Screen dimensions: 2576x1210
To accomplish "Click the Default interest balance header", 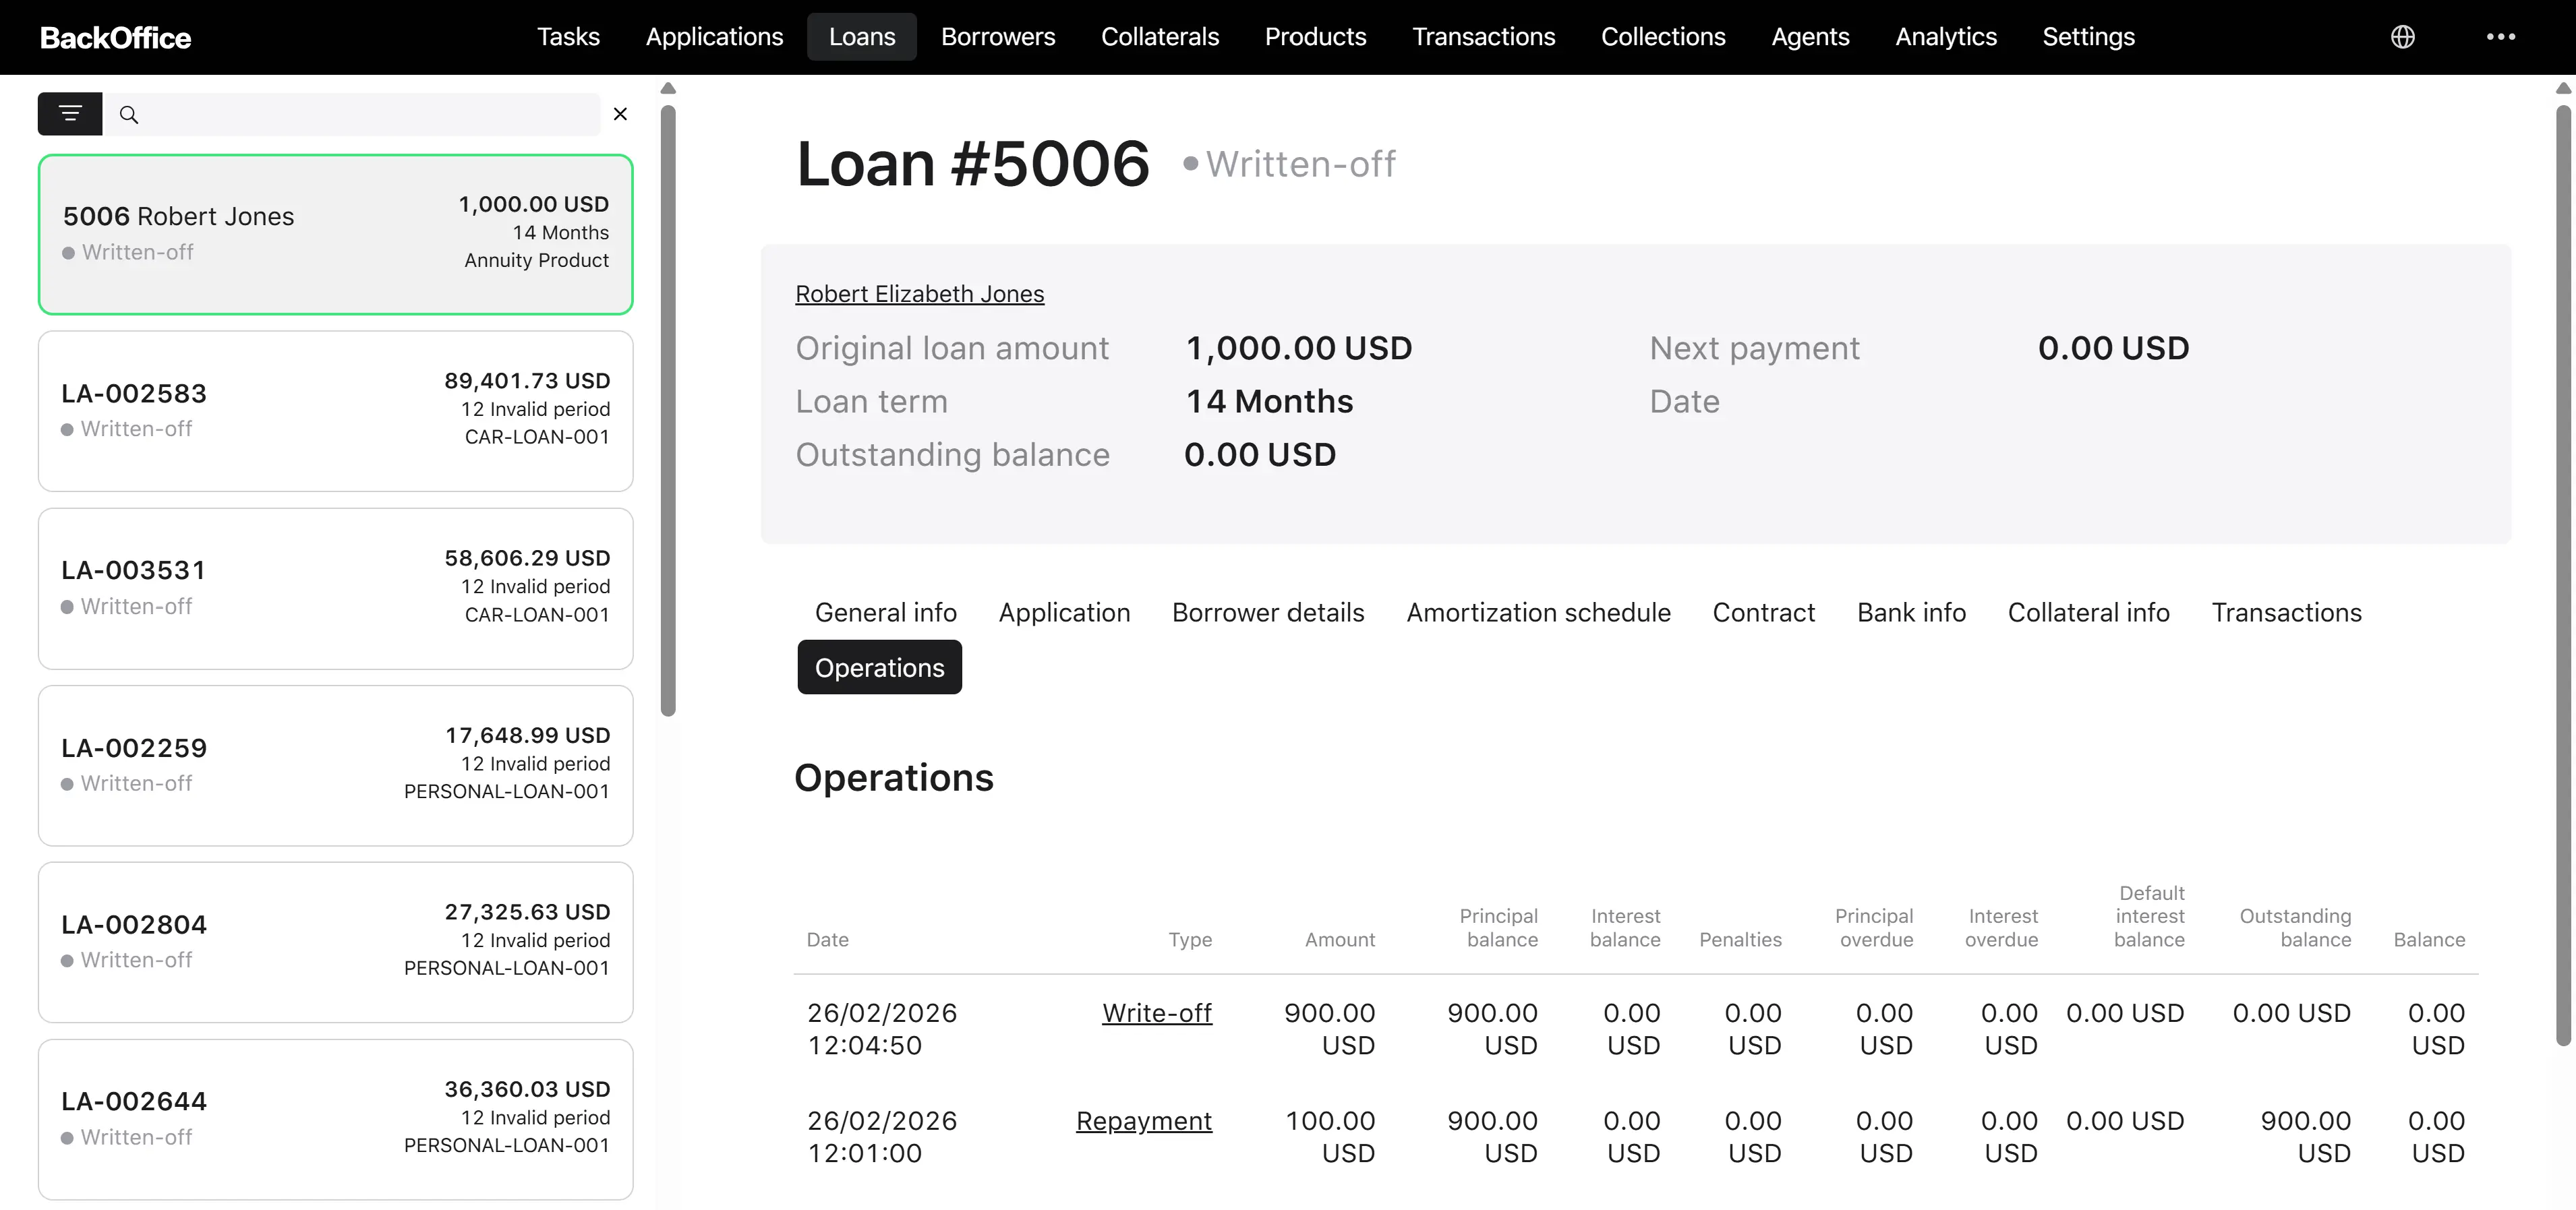I will pyautogui.click(x=2149, y=916).
